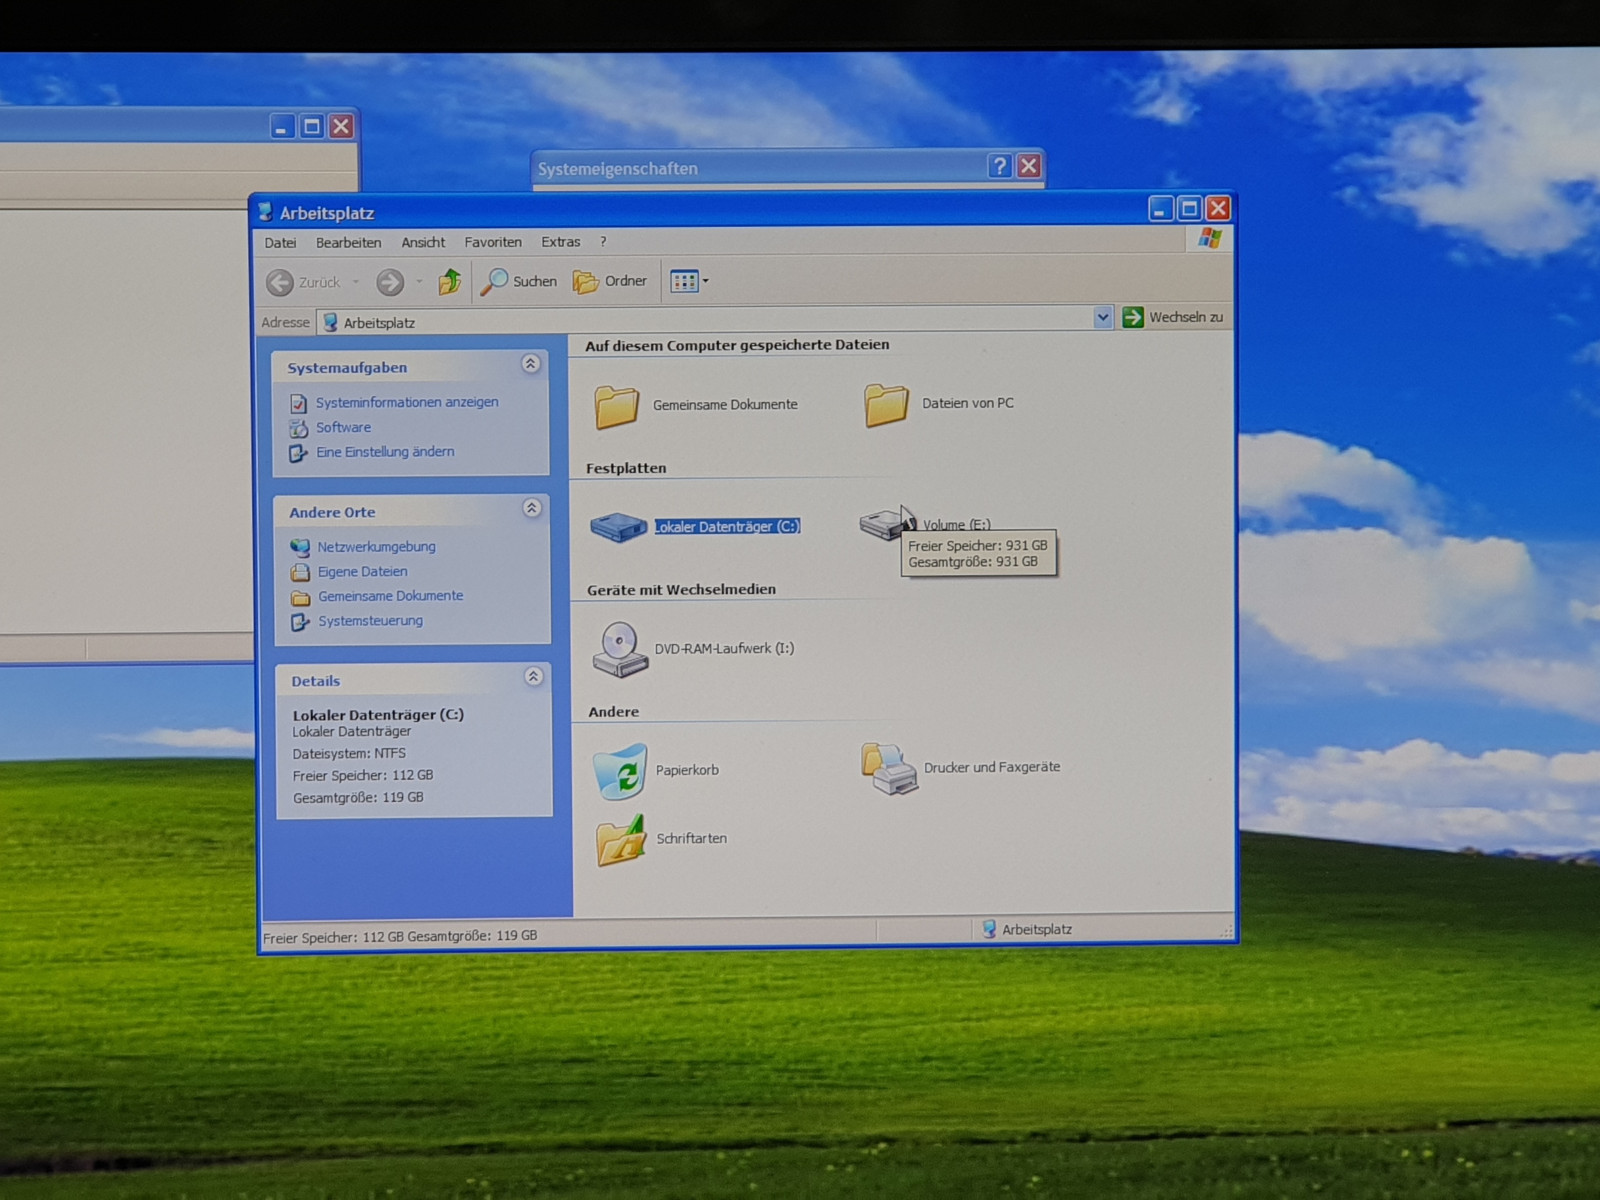The width and height of the screenshot is (1600, 1200).
Task: Select the Gemeinsame Dokumente folder icon
Action: (x=617, y=406)
